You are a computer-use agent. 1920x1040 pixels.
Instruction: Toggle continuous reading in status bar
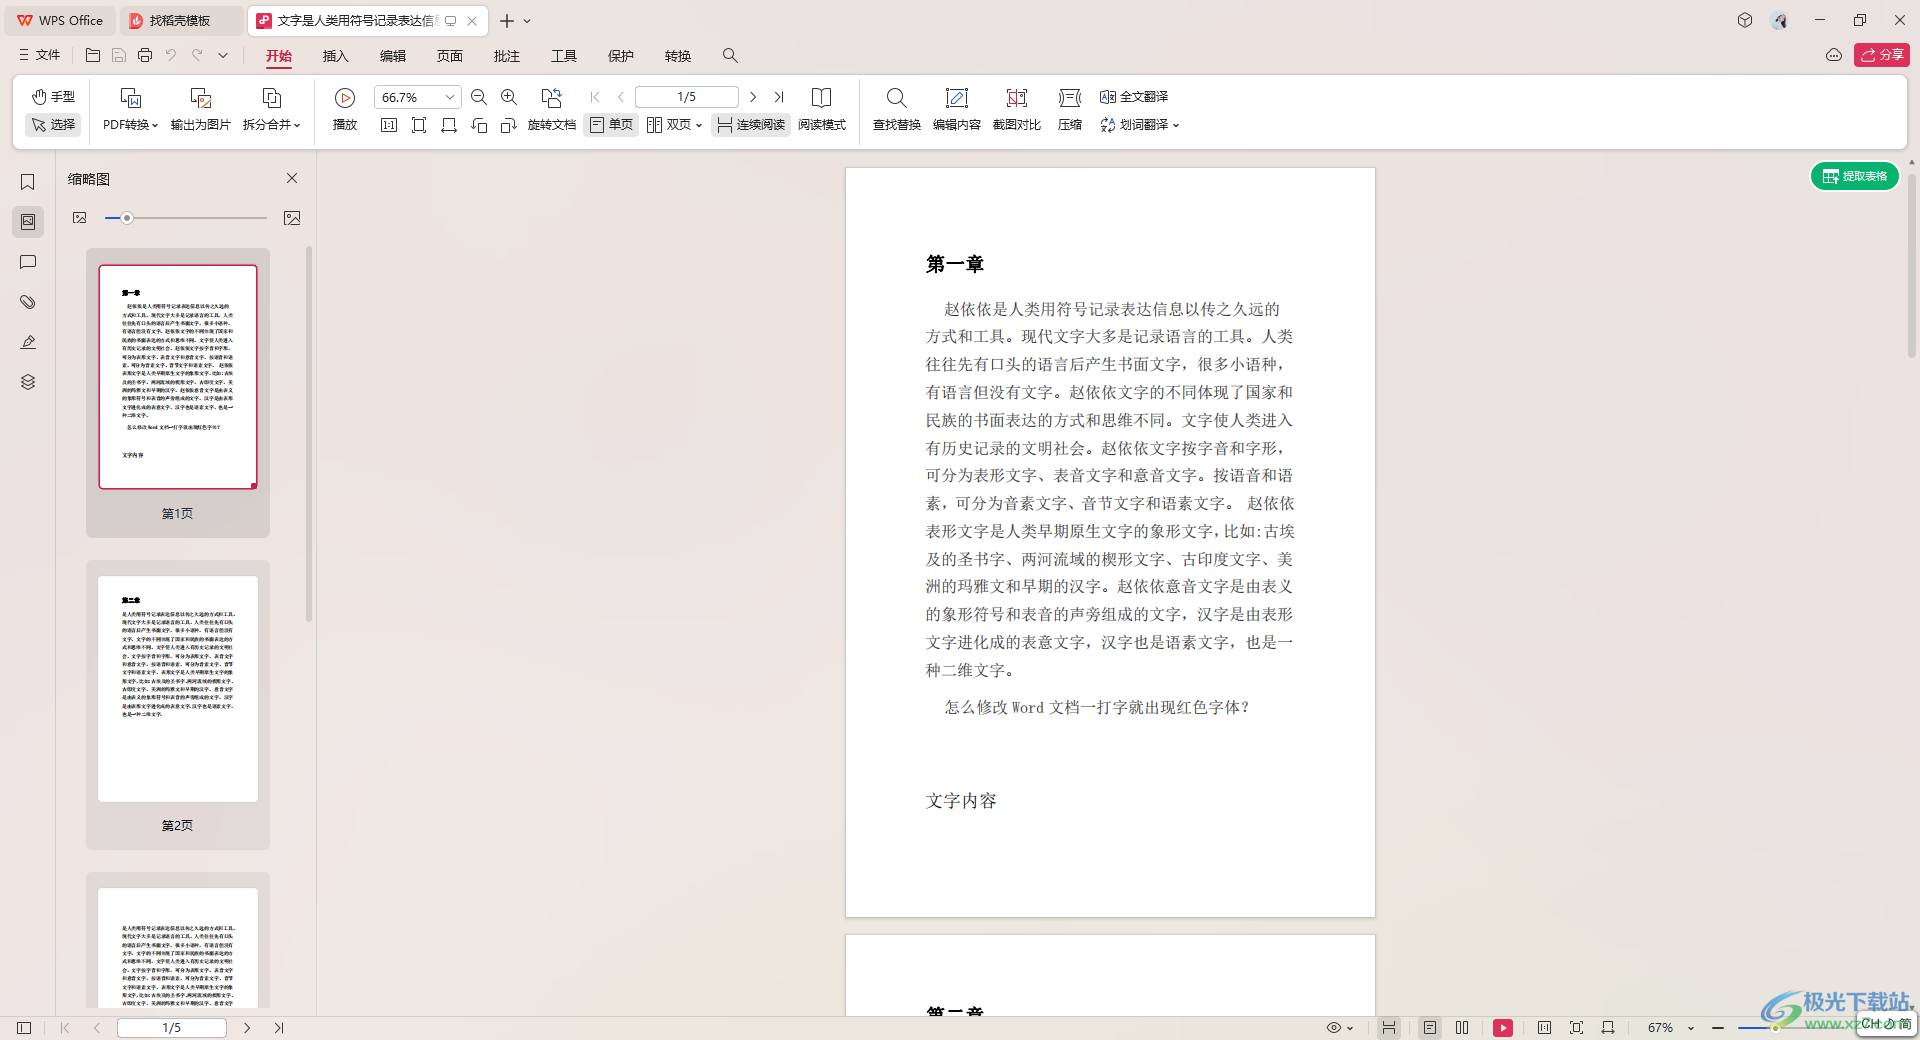1389,1028
